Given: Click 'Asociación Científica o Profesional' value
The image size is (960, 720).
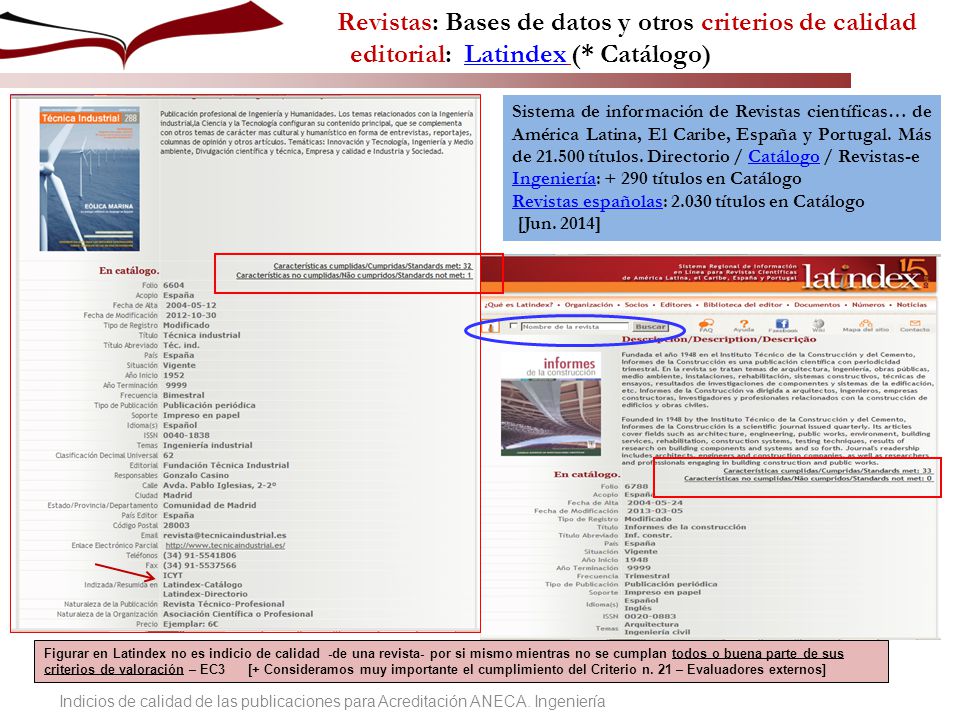Looking at the screenshot, I should click(x=238, y=614).
